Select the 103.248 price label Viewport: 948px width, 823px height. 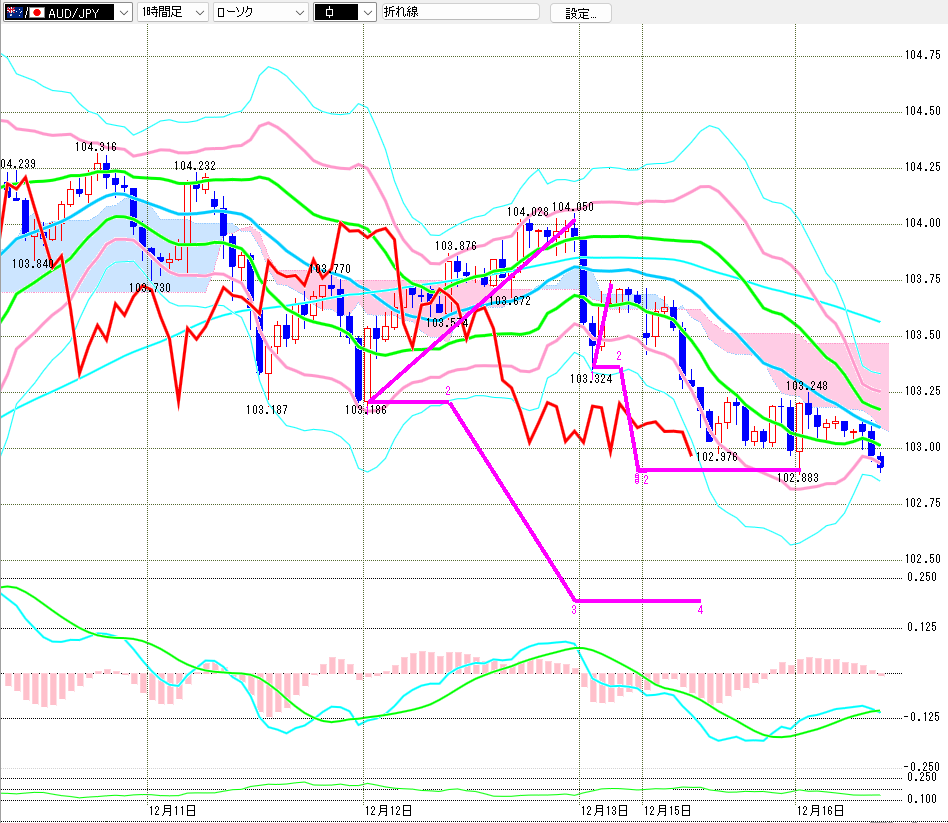click(x=806, y=386)
